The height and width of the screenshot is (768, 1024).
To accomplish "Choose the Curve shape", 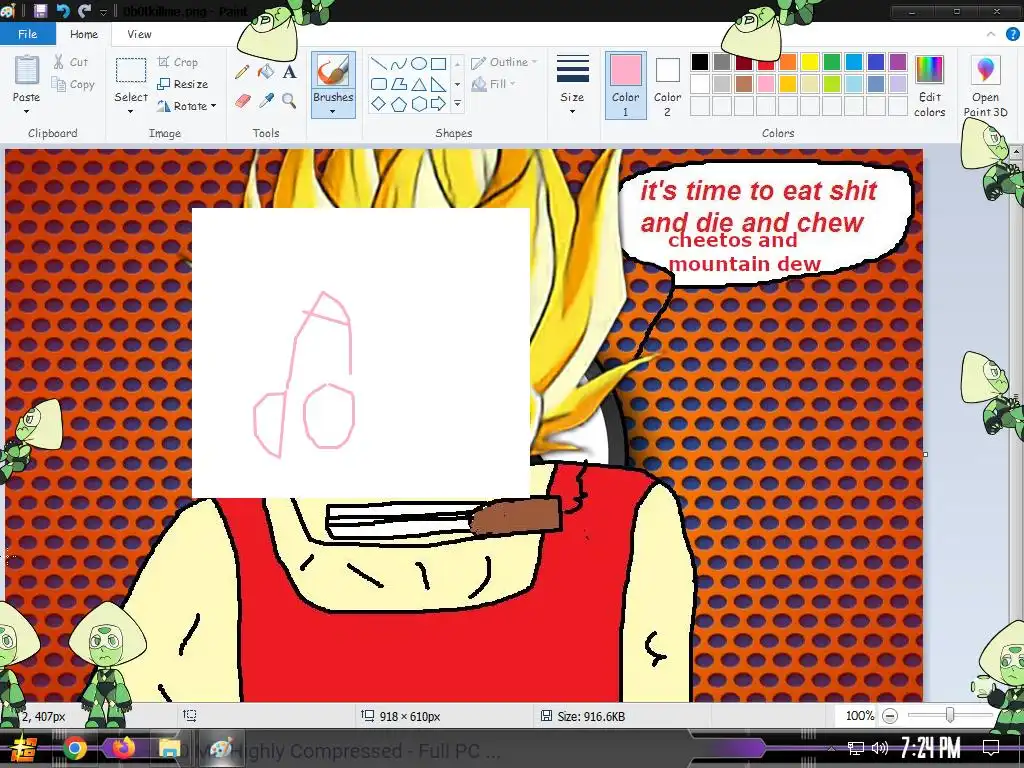I will [398, 63].
